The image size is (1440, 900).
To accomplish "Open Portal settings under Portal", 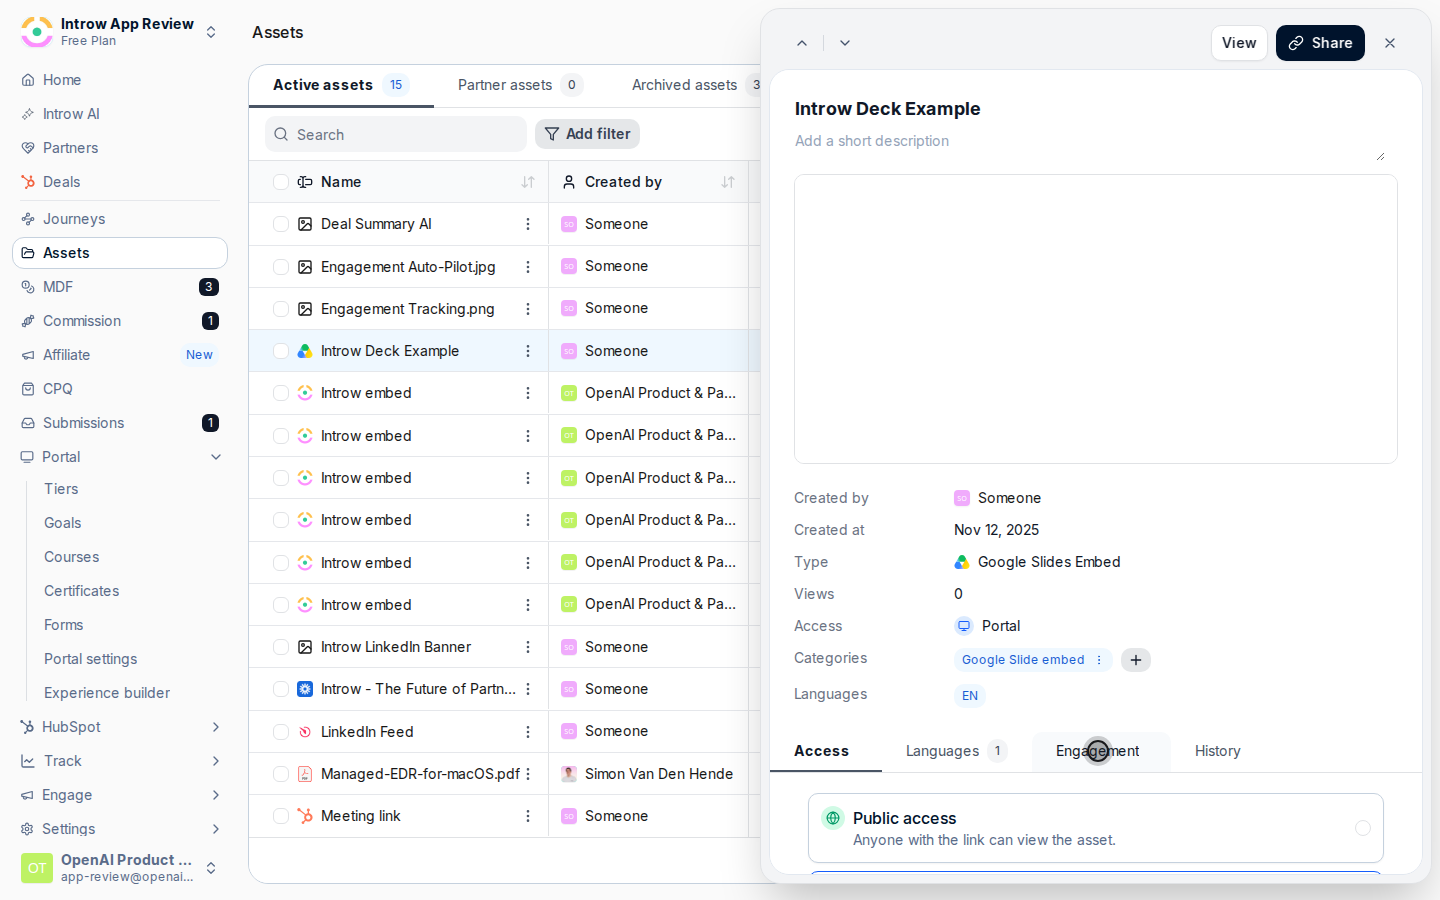I will pyautogui.click(x=91, y=659).
